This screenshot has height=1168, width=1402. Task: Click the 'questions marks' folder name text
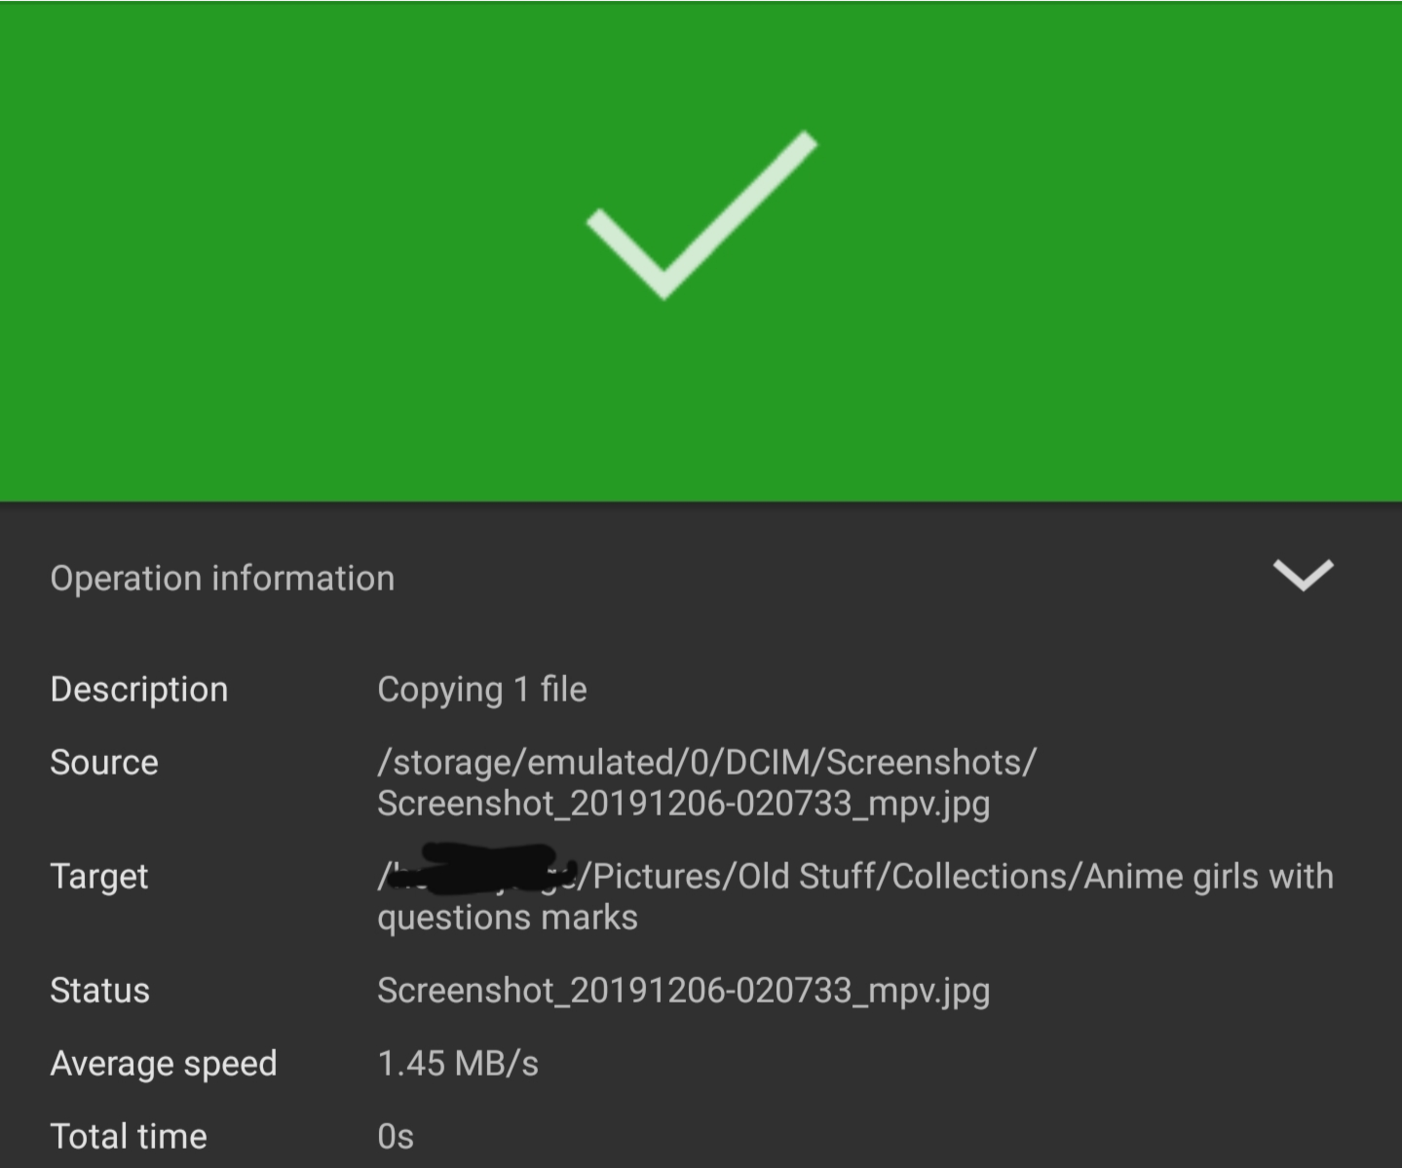point(507,917)
